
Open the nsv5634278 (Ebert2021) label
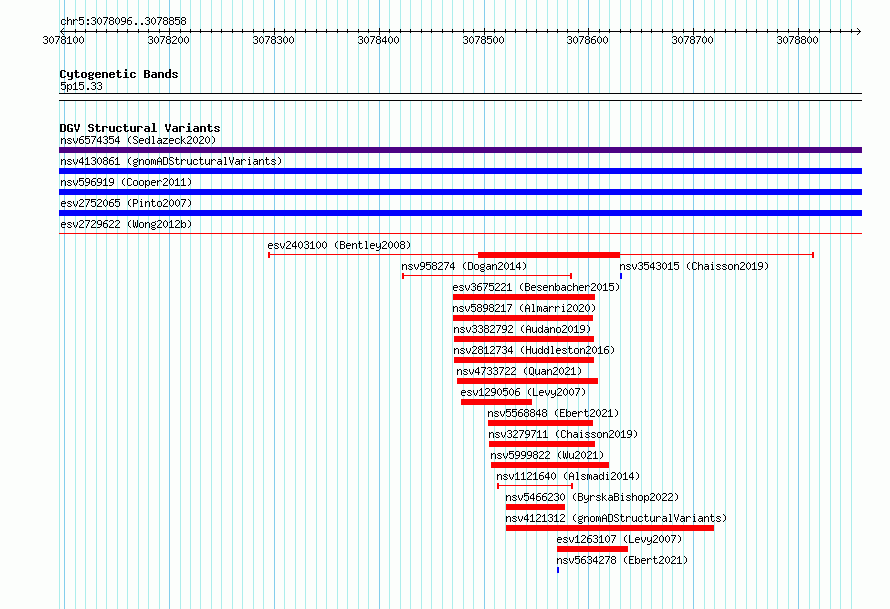click(622, 560)
